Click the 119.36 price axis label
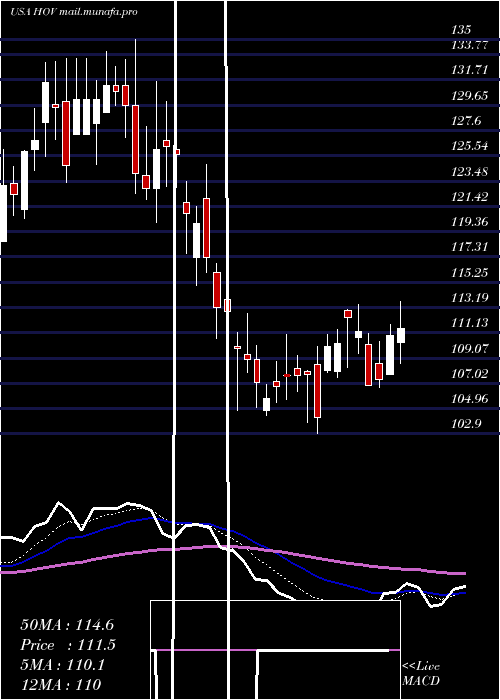This screenshot has height=700, width=500. [x=470, y=222]
